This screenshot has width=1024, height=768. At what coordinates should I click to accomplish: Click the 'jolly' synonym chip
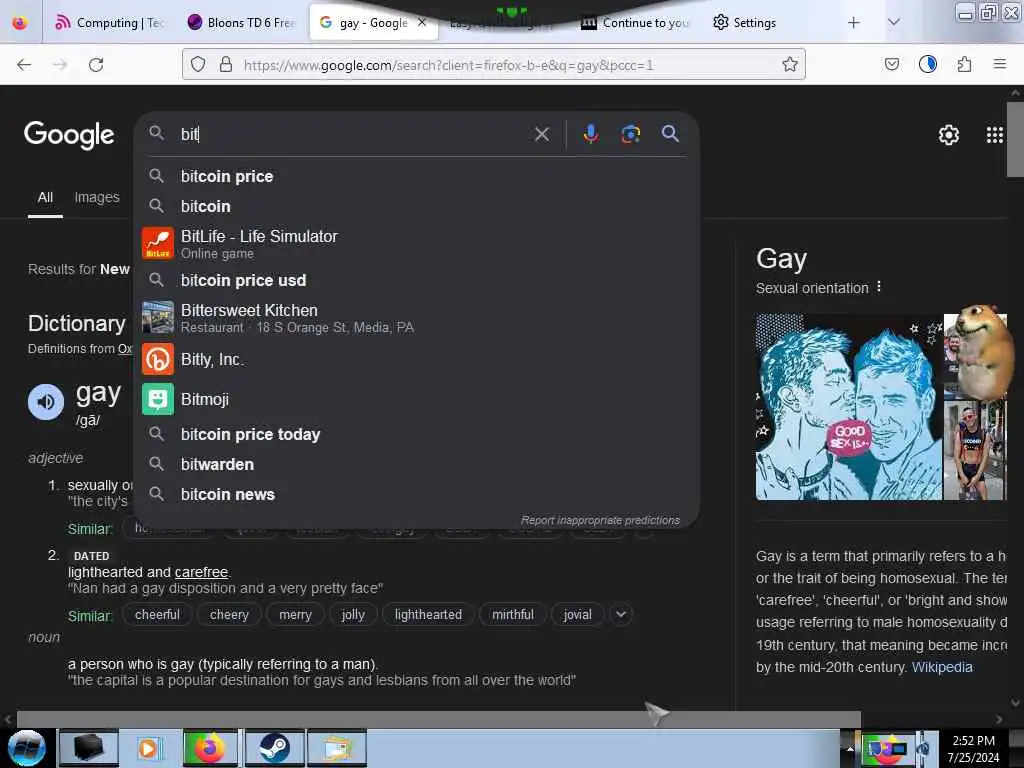(x=353, y=615)
